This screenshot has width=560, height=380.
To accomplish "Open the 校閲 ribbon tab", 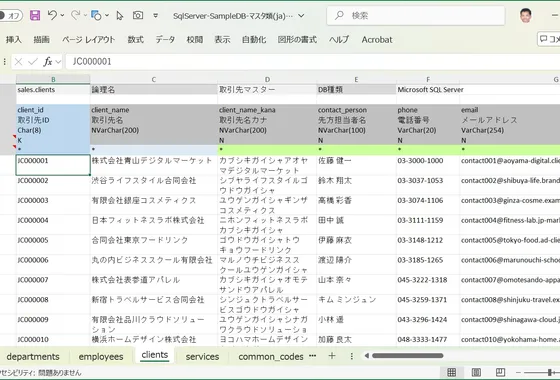I will tap(195, 40).
